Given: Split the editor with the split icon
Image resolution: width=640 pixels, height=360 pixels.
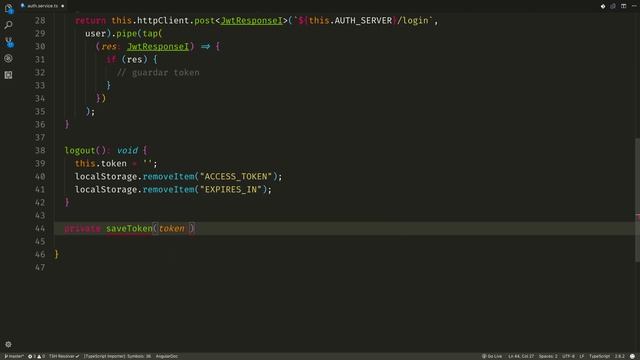Looking at the screenshot, I should [x=623, y=6].
